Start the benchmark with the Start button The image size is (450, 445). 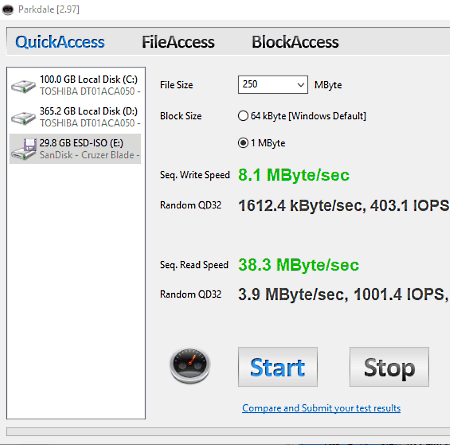click(x=278, y=367)
